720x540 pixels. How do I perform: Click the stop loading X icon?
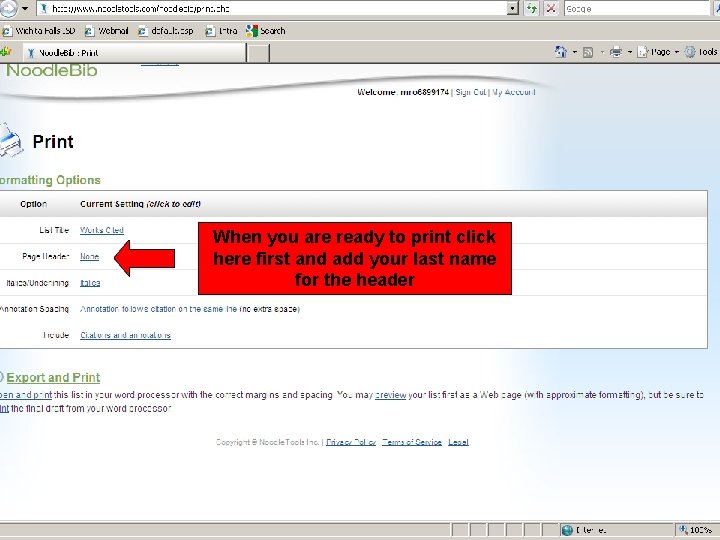[551, 8]
